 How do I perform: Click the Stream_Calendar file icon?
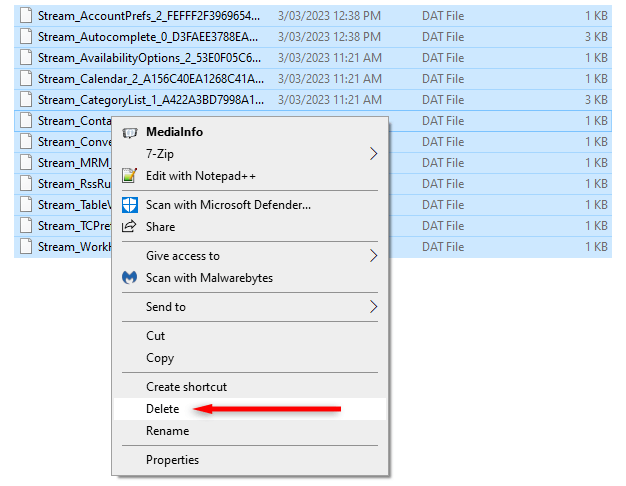pos(26,79)
